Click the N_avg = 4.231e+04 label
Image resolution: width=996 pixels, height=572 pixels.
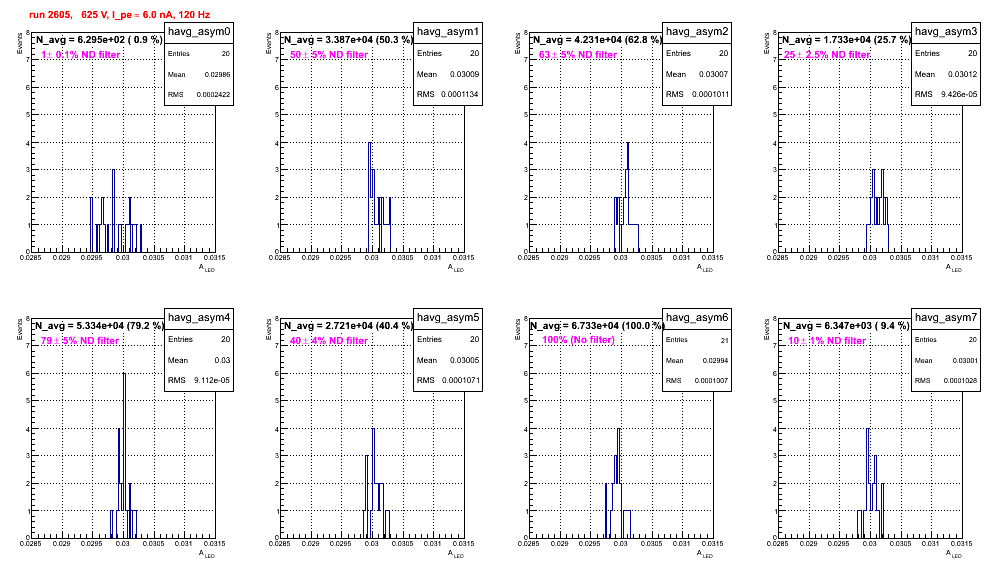(x=597, y=40)
